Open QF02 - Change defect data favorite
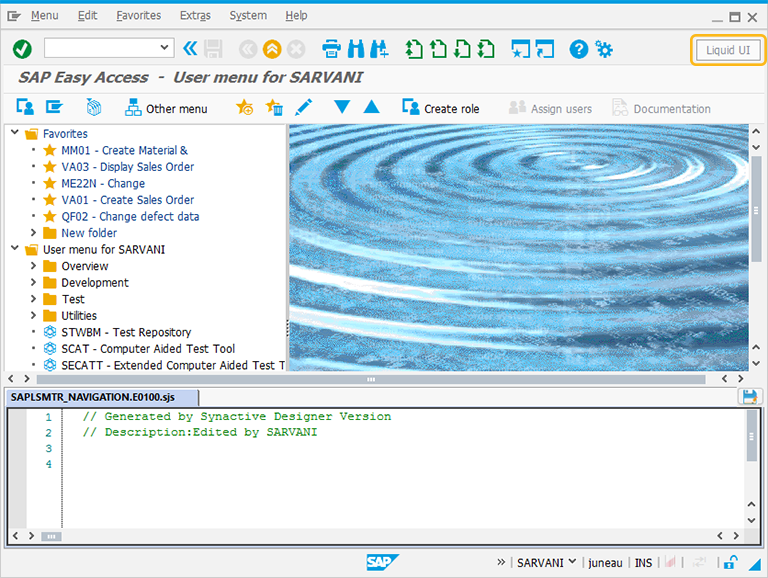Image resolution: width=768 pixels, height=578 pixels. pyautogui.click(x=130, y=217)
